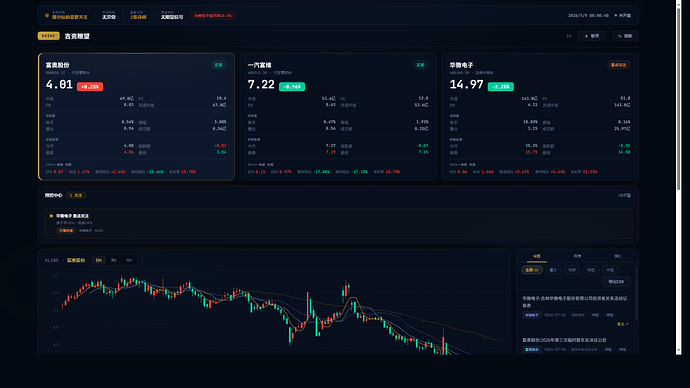Click the 导出CSV export button
This screenshot has height=388, width=690.
[616, 282]
